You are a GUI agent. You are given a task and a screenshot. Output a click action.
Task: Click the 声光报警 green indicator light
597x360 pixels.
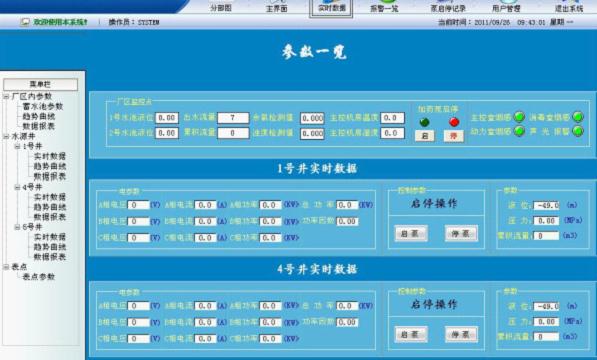(x=578, y=131)
